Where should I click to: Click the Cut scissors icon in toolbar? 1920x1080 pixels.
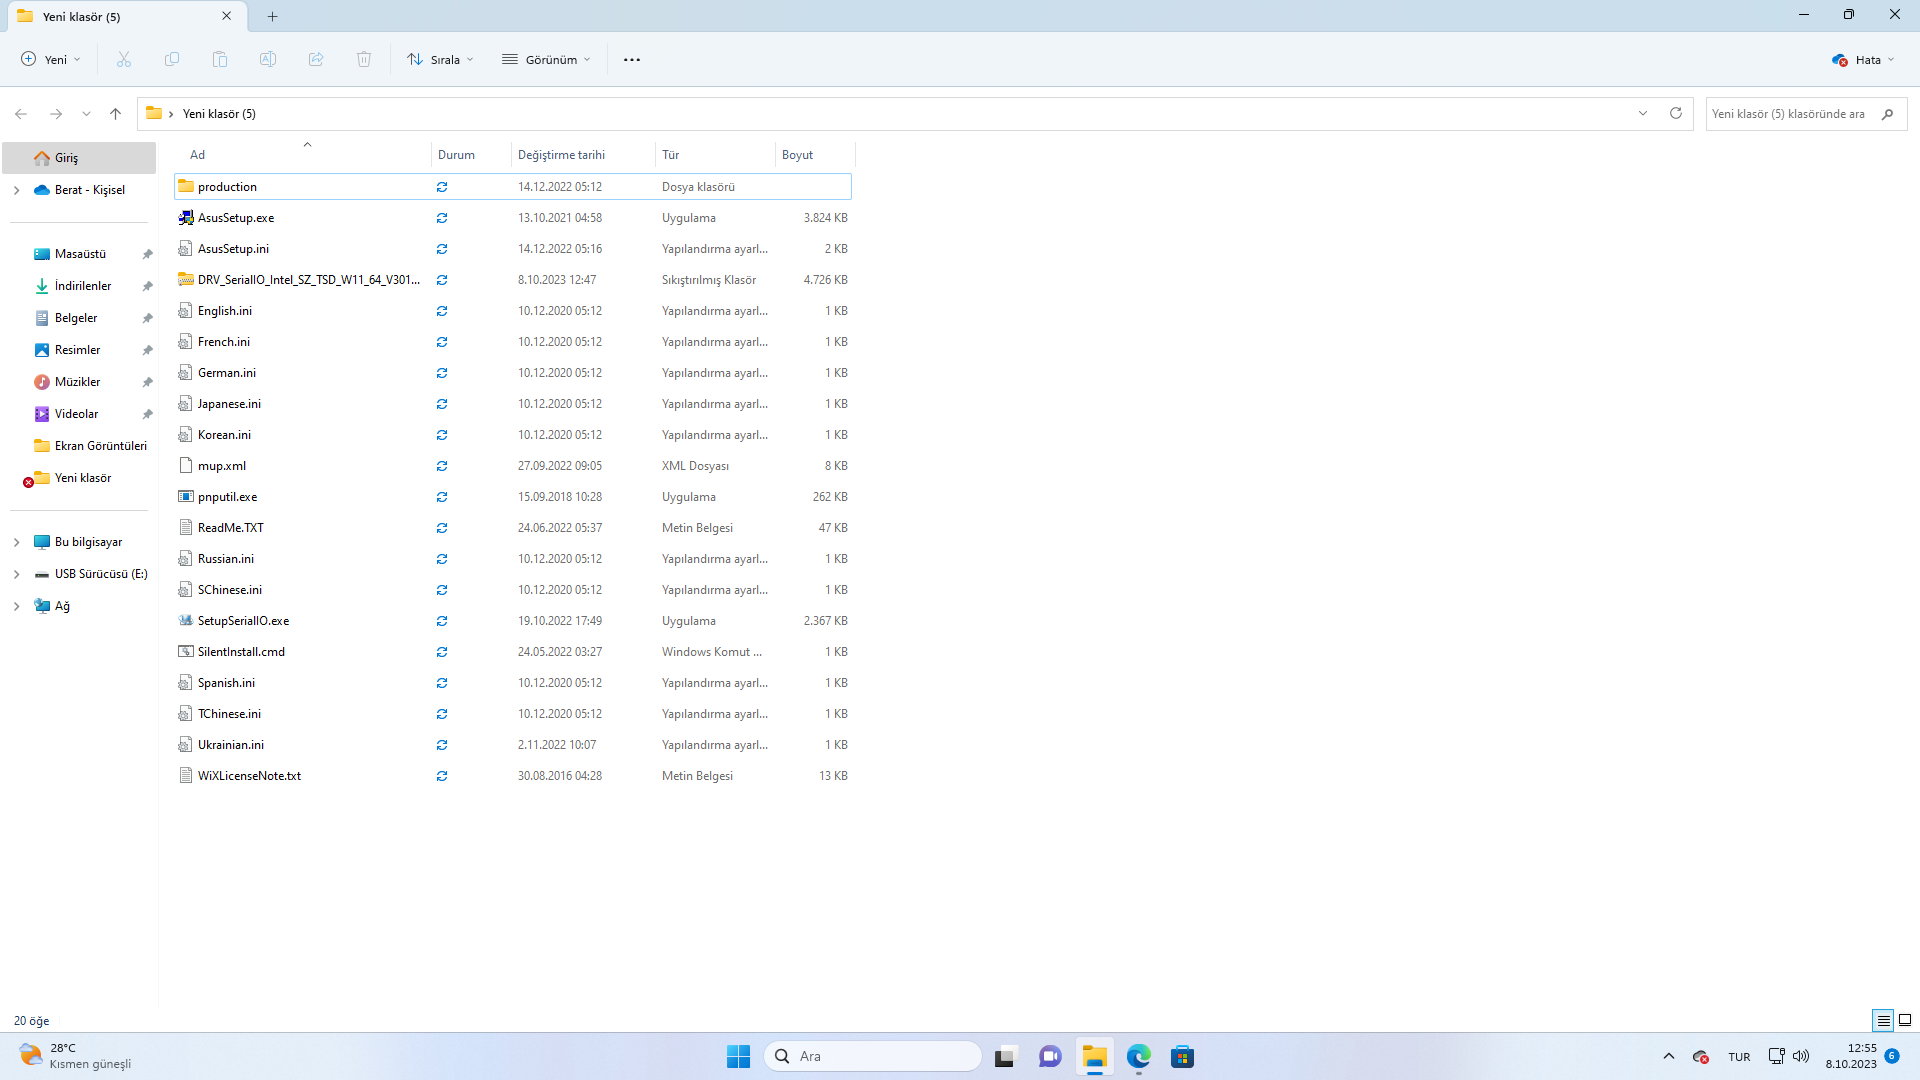click(x=124, y=60)
